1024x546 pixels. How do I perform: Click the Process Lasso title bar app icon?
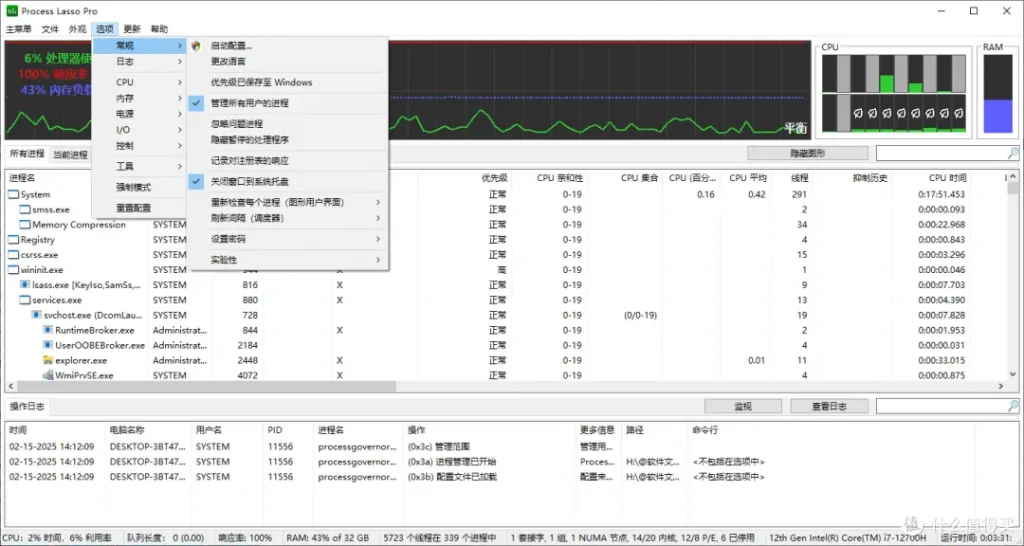pos(12,11)
